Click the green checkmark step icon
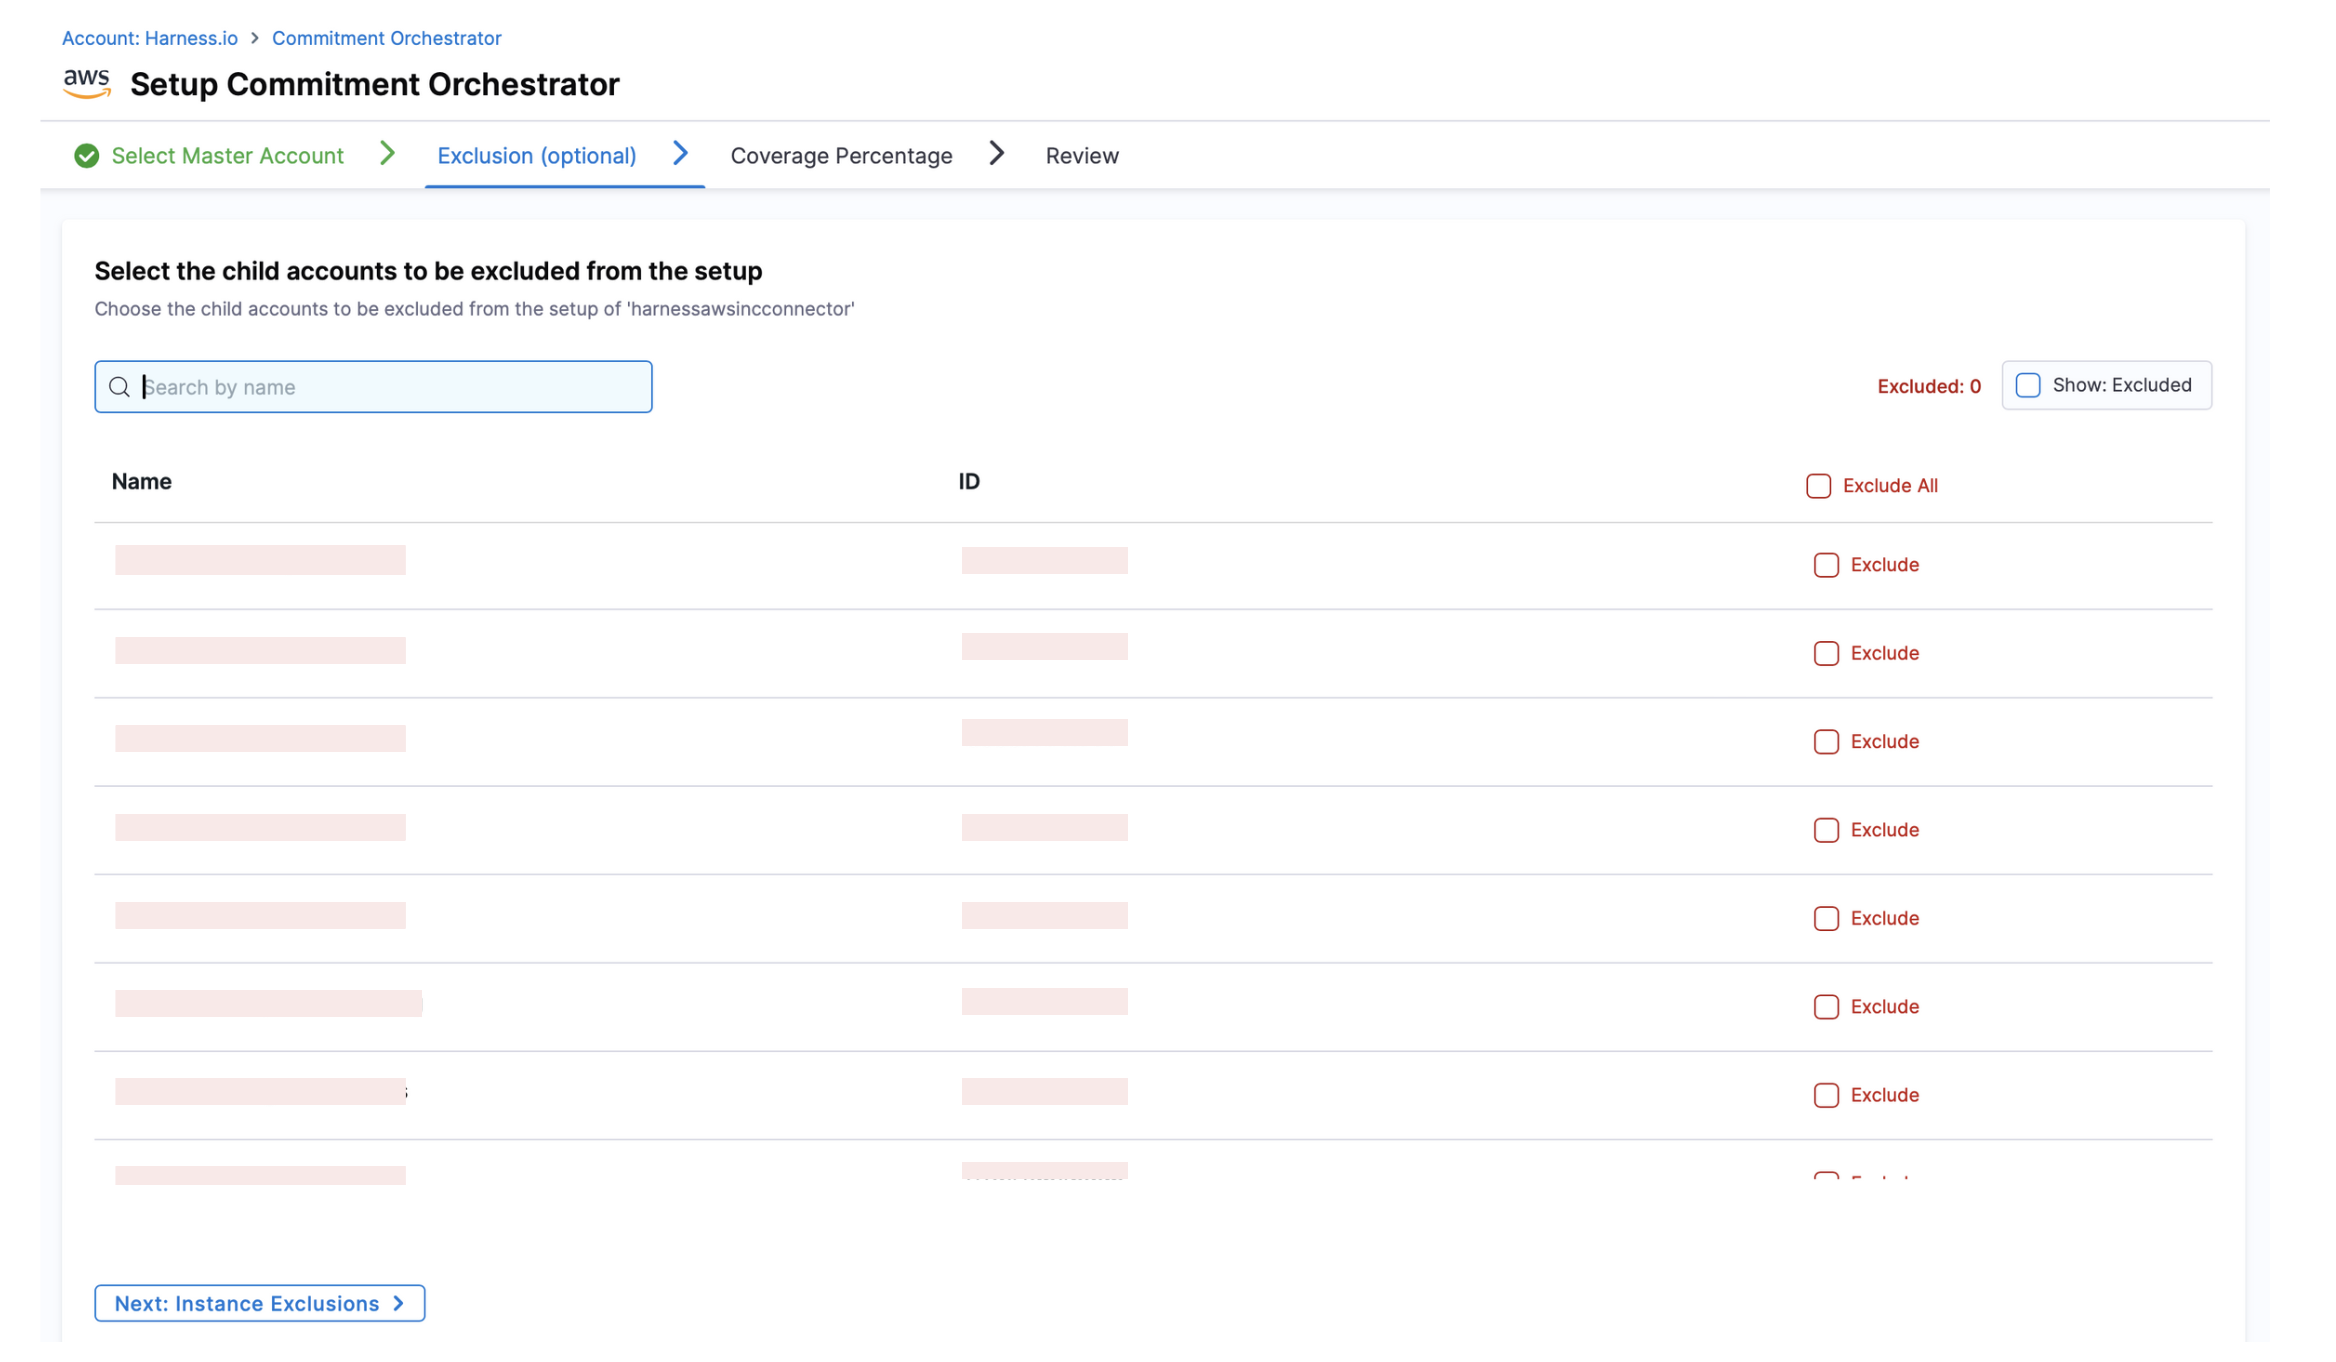The image size is (2336, 1362). (87, 156)
